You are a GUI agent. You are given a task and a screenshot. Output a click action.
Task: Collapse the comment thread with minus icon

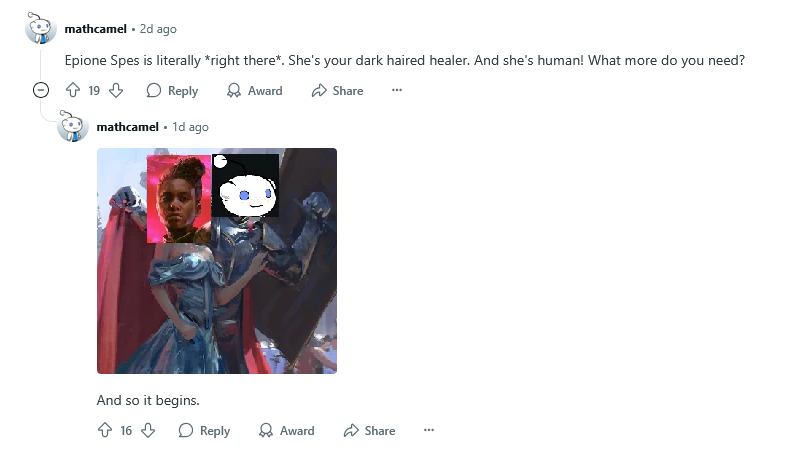pyautogui.click(x=41, y=90)
